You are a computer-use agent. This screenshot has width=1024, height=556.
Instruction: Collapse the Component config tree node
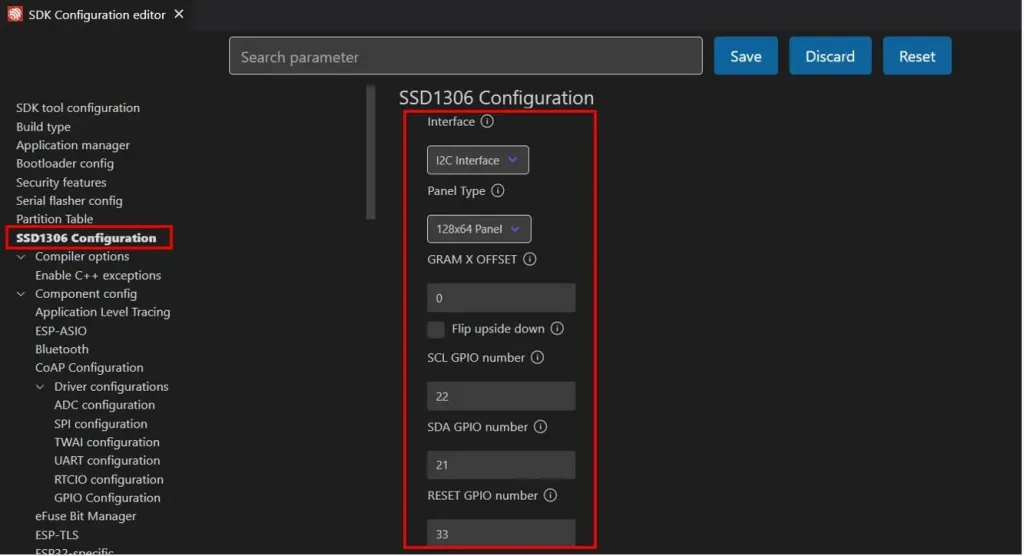click(x=22, y=294)
